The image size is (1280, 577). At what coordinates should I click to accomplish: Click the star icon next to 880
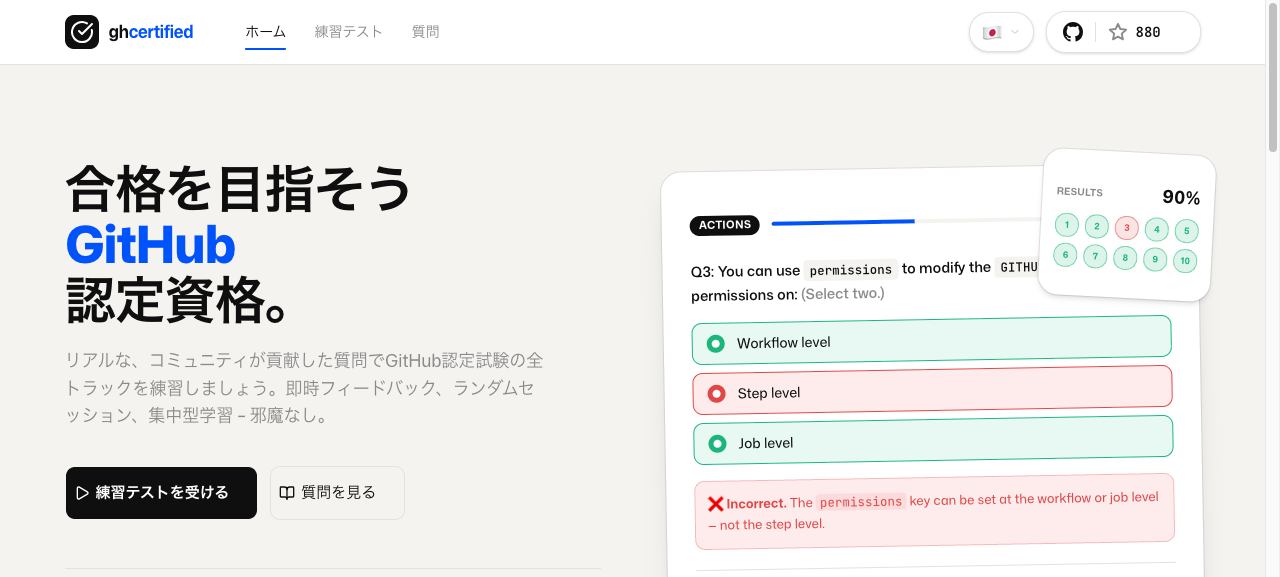(1117, 31)
